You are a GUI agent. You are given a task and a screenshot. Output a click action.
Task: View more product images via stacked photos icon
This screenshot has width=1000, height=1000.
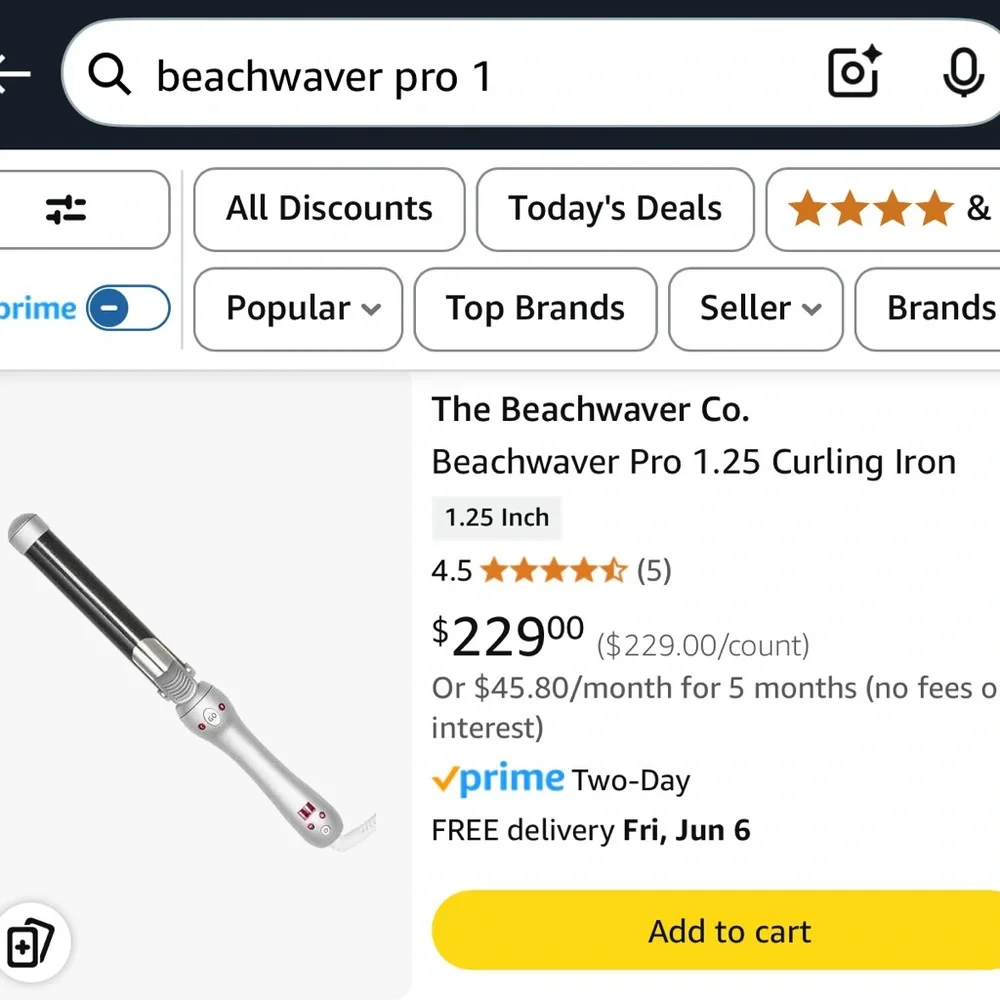point(36,941)
